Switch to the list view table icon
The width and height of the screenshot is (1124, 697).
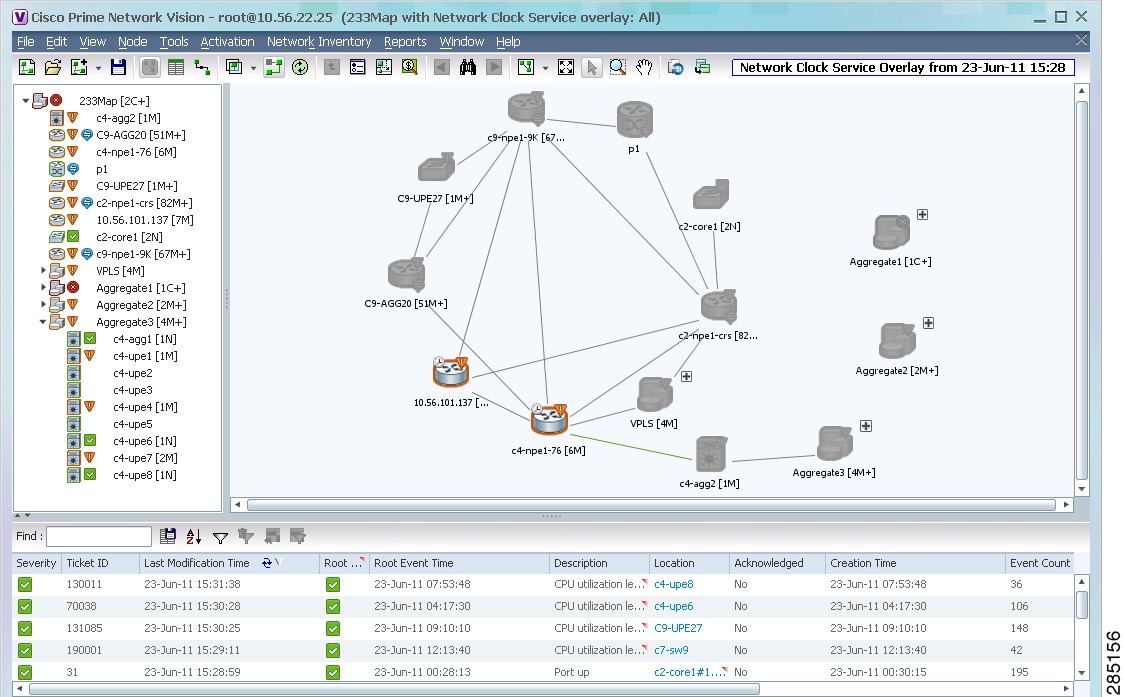point(176,67)
